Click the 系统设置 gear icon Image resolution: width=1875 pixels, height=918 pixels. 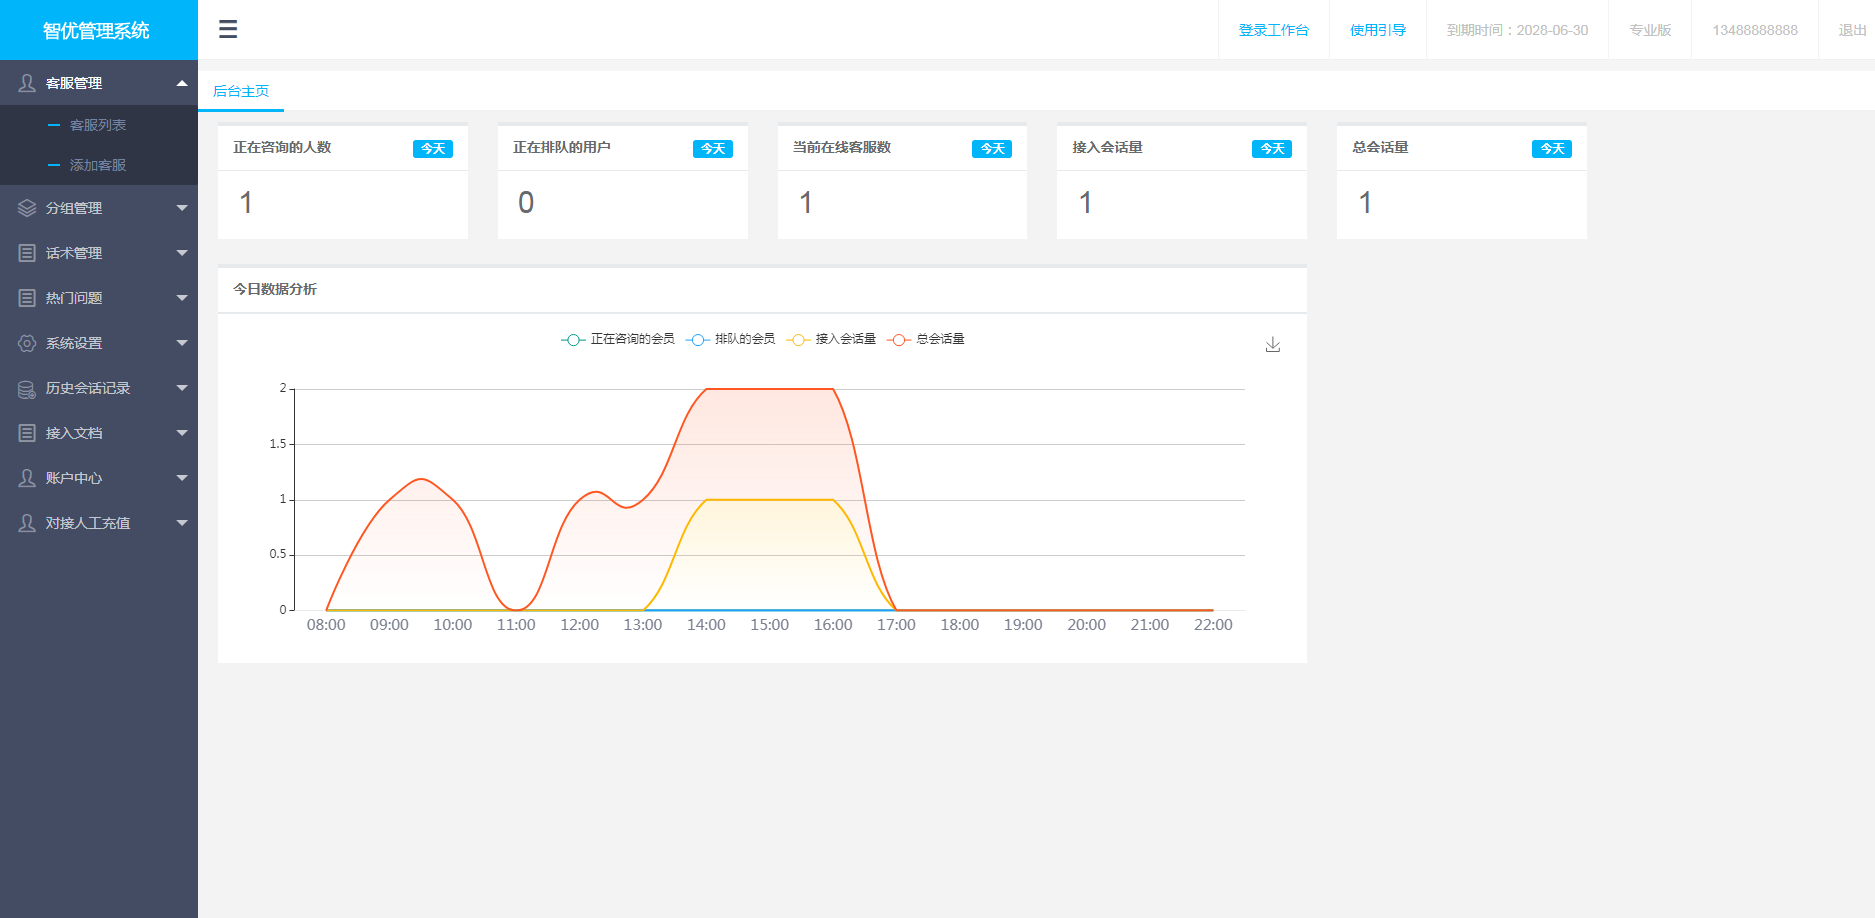pos(27,343)
